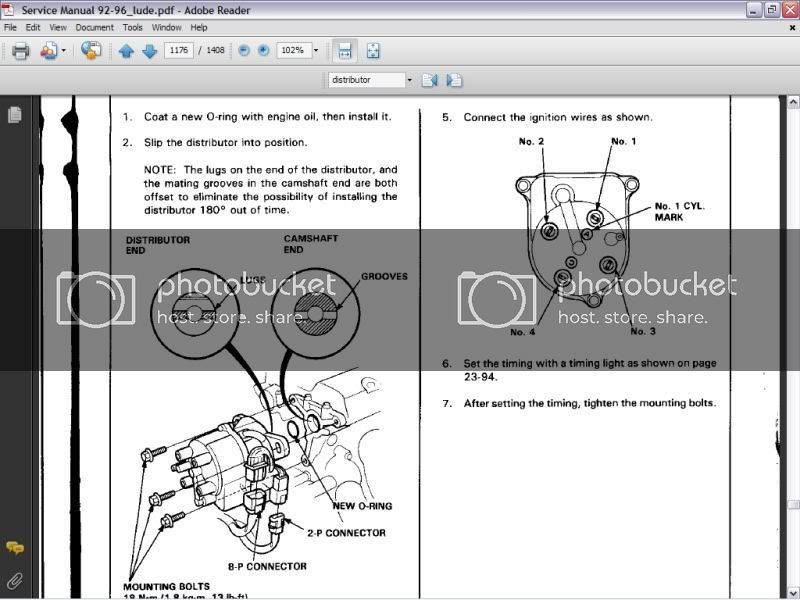Click the 'No. 1' ignition wire label

(623, 141)
